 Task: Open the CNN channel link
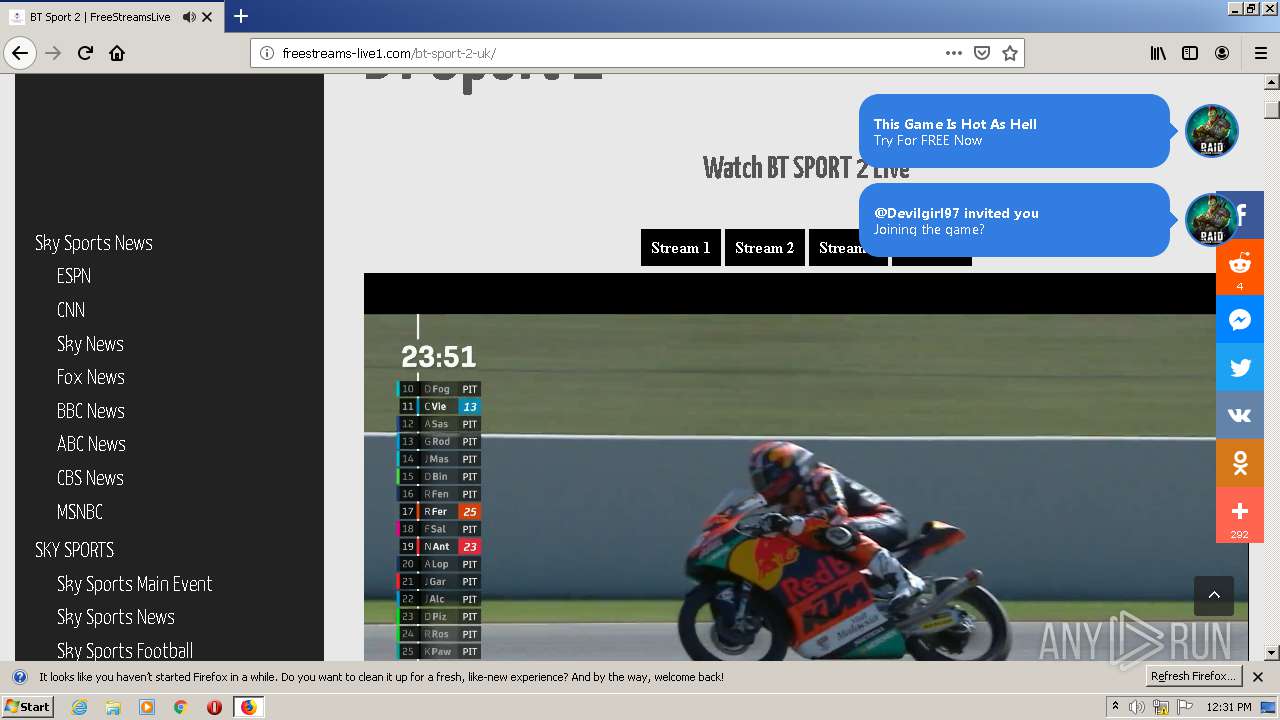point(71,310)
